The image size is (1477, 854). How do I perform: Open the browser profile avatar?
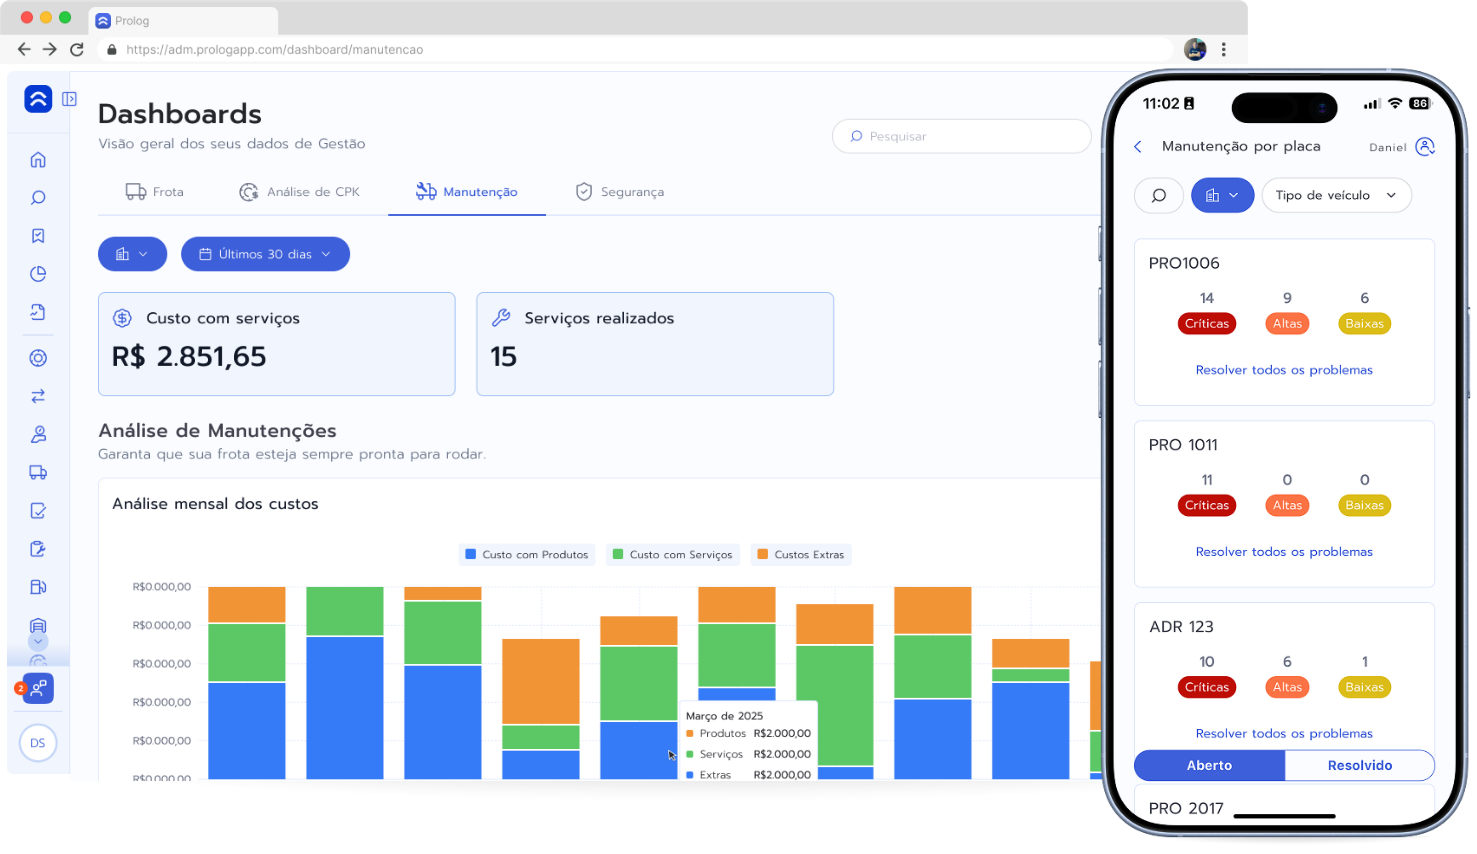coord(1195,49)
